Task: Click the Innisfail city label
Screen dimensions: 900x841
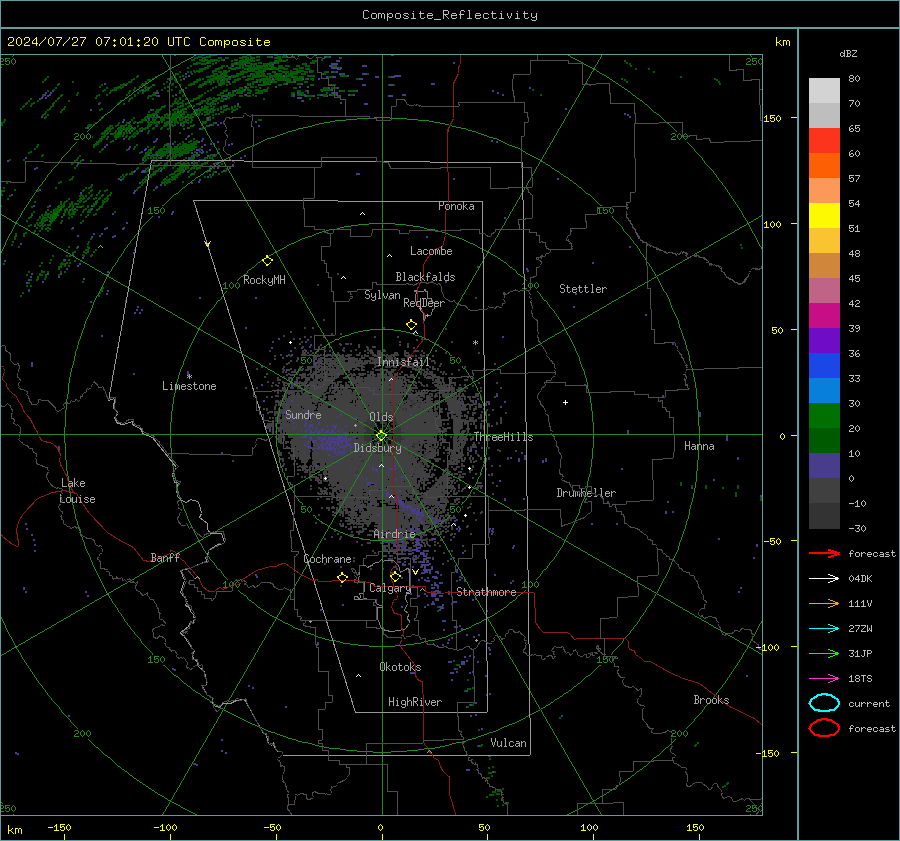Action: click(x=403, y=362)
